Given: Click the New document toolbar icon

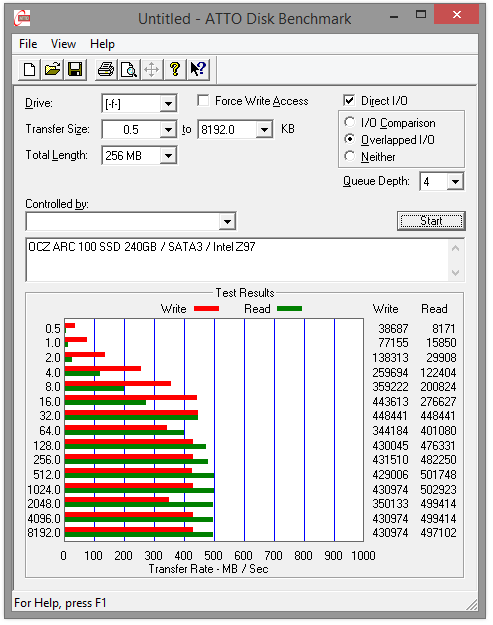Looking at the screenshot, I should coord(29,69).
